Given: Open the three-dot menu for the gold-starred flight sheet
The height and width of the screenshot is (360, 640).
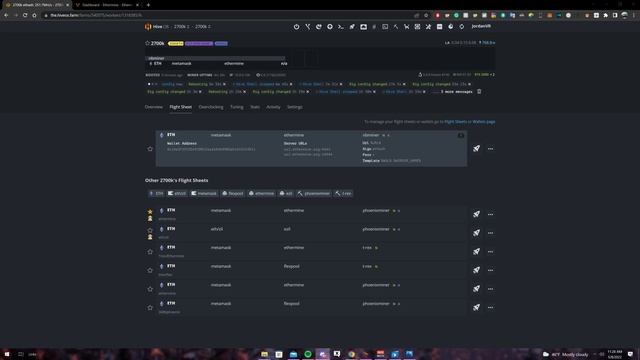Looking at the screenshot, I should [490, 214].
